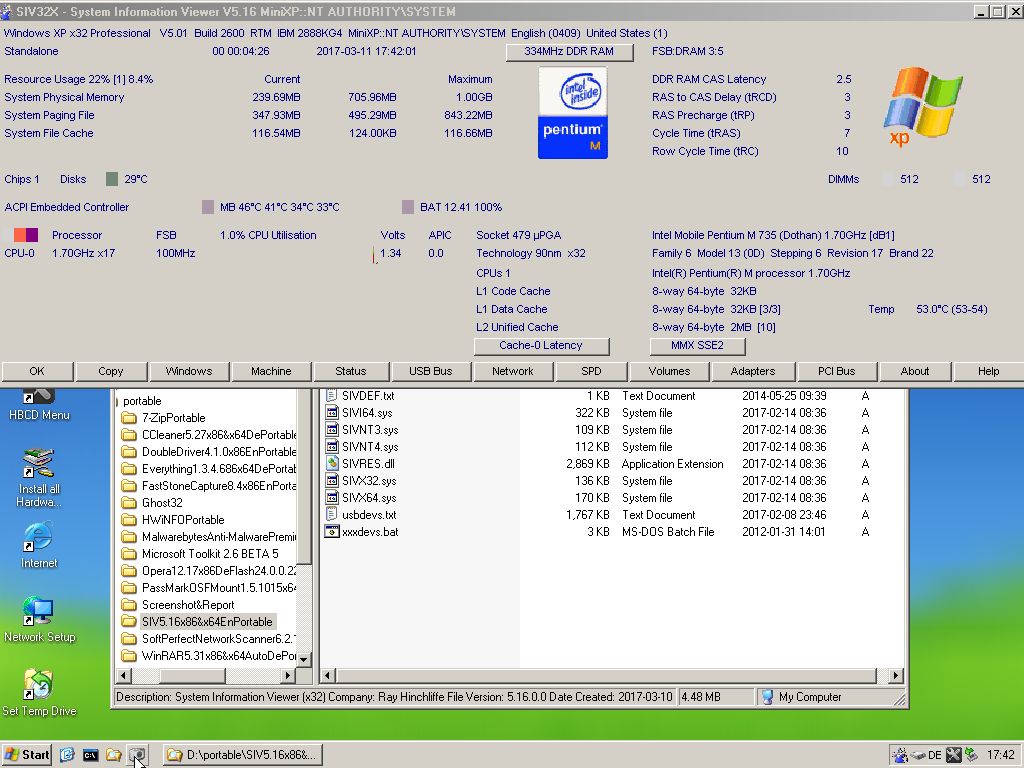Click the folder icon beside 7-ZipPortable
This screenshot has width=1024, height=768.
pos(129,418)
